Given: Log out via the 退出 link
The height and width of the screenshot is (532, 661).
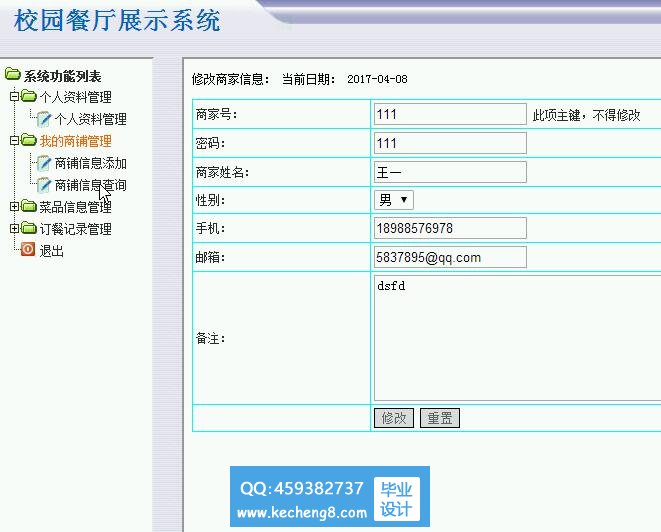Looking at the screenshot, I should (x=51, y=251).
